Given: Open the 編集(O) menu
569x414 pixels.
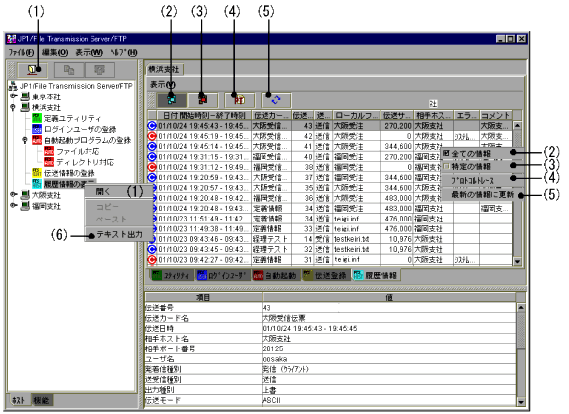Looking at the screenshot, I should point(55,52).
